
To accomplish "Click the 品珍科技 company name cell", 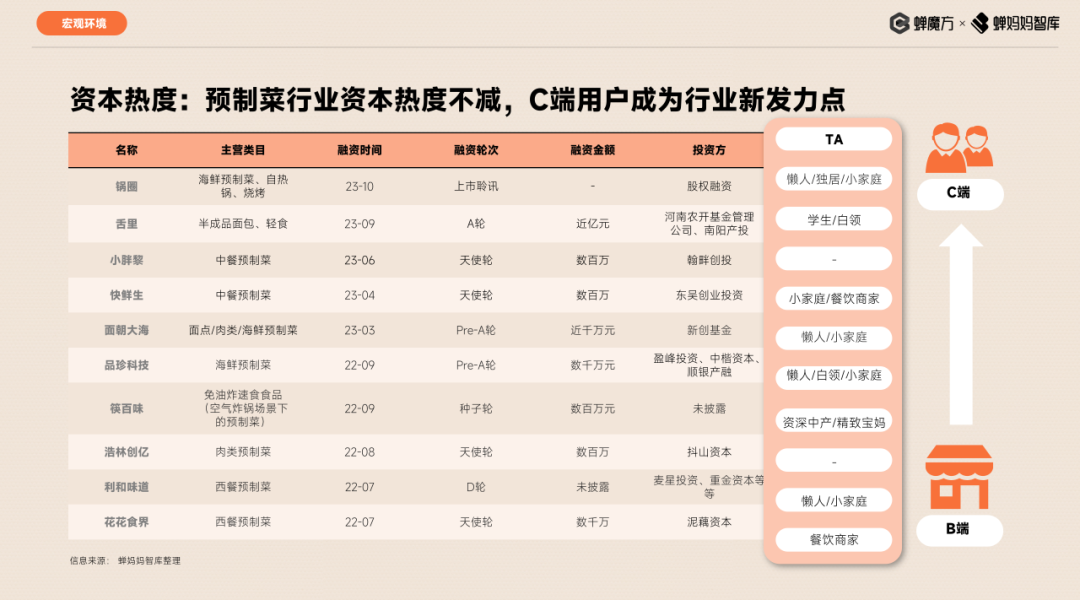I will coord(126,365).
